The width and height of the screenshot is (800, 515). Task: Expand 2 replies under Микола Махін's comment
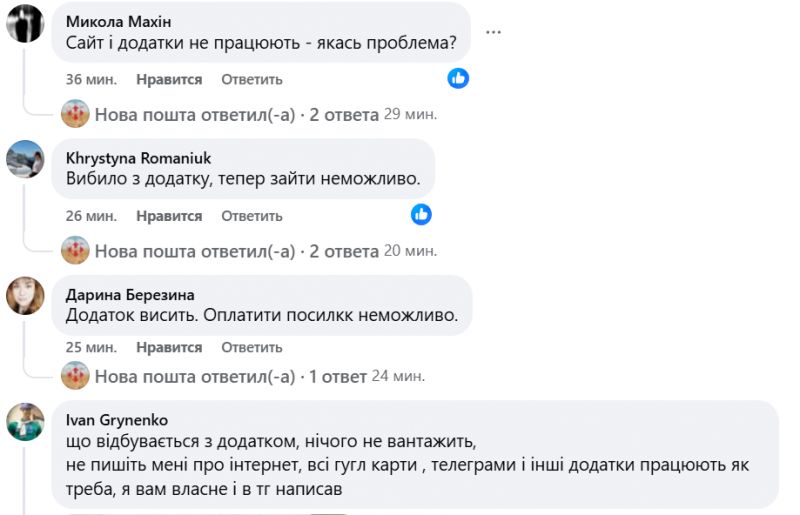(236, 115)
